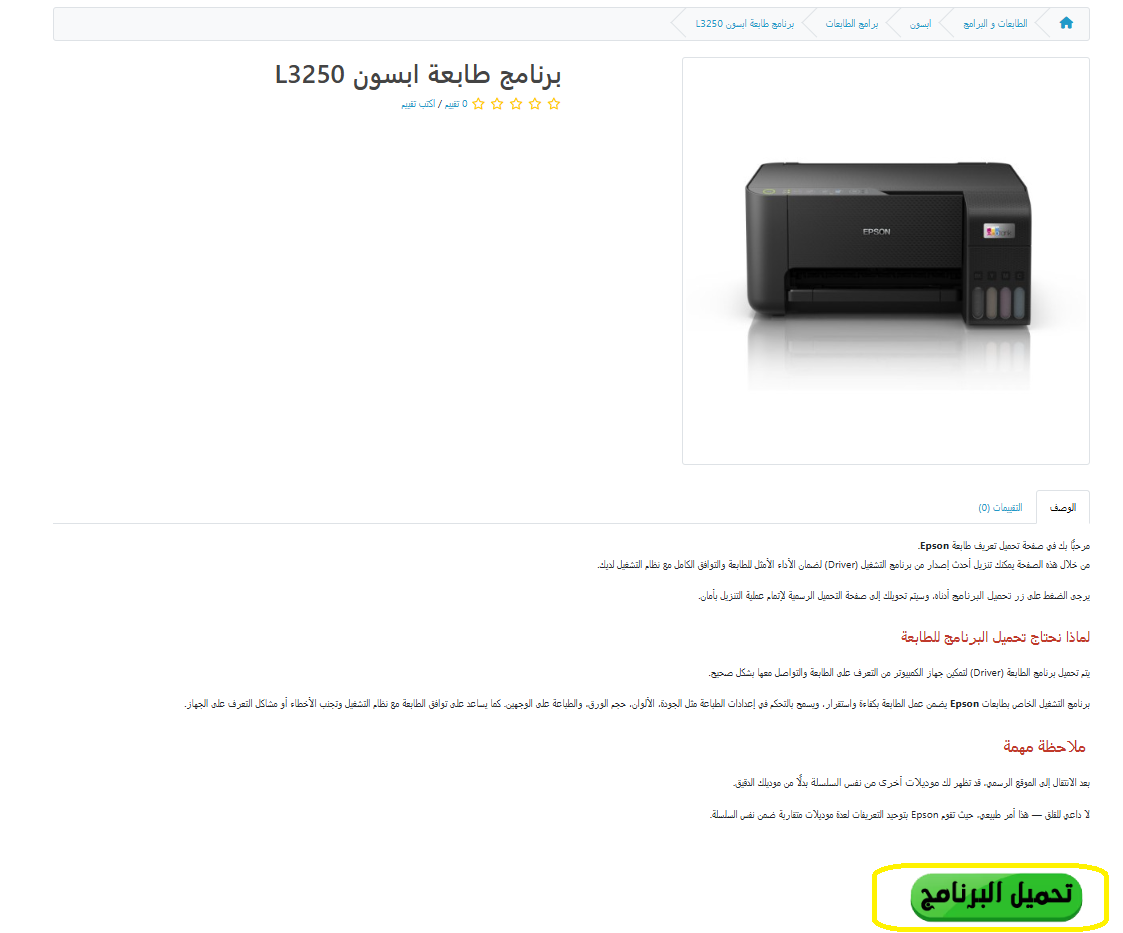Viewport: 1123px width, 933px height.
Task: Switch to the التقييمات (0) reviews tab
Action: click(1000, 507)
